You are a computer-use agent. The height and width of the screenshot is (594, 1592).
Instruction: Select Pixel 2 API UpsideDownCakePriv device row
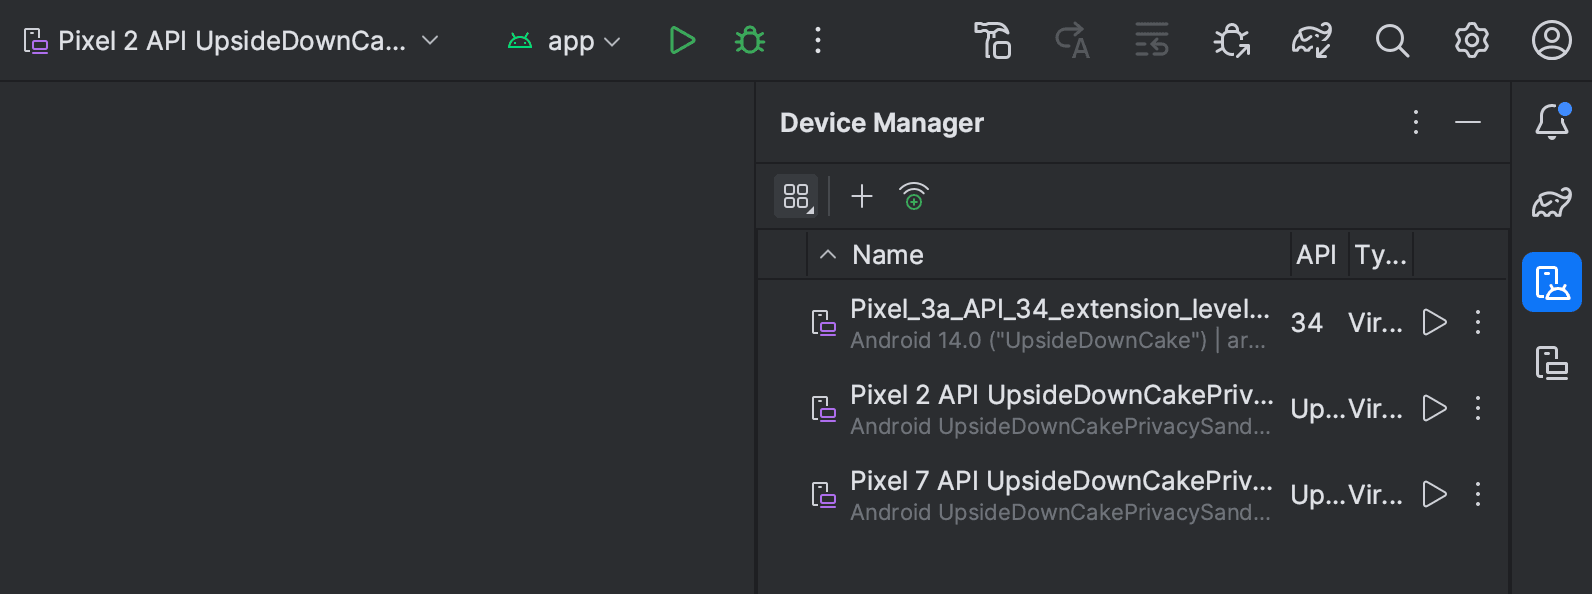pyautogui.click(x=1132, y=408)
